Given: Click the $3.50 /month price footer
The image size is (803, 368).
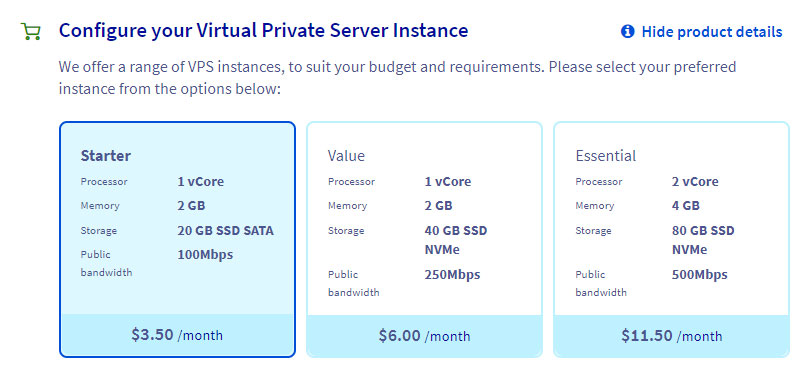Looking at the screenshot, I should point(177,335).
